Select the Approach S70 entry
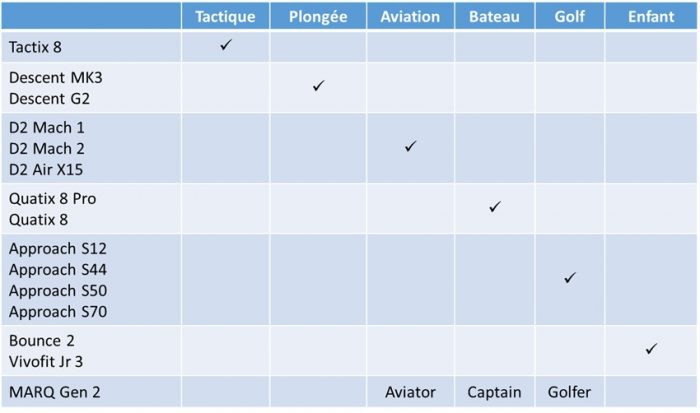700x413 pixels. coord(57,312)
